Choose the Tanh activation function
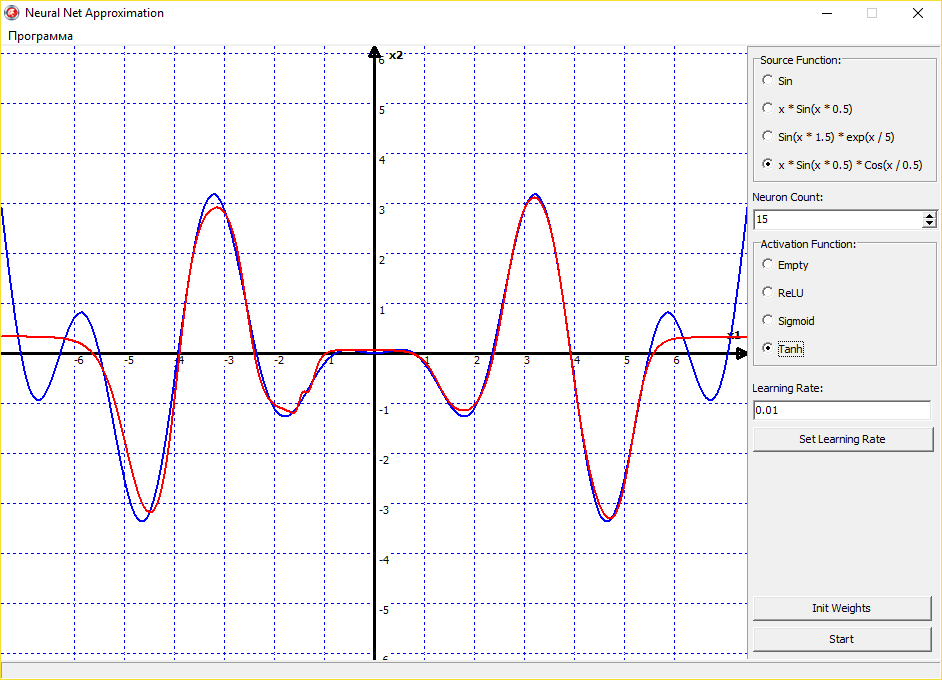 pyautogui.click(x=783, y=349)
